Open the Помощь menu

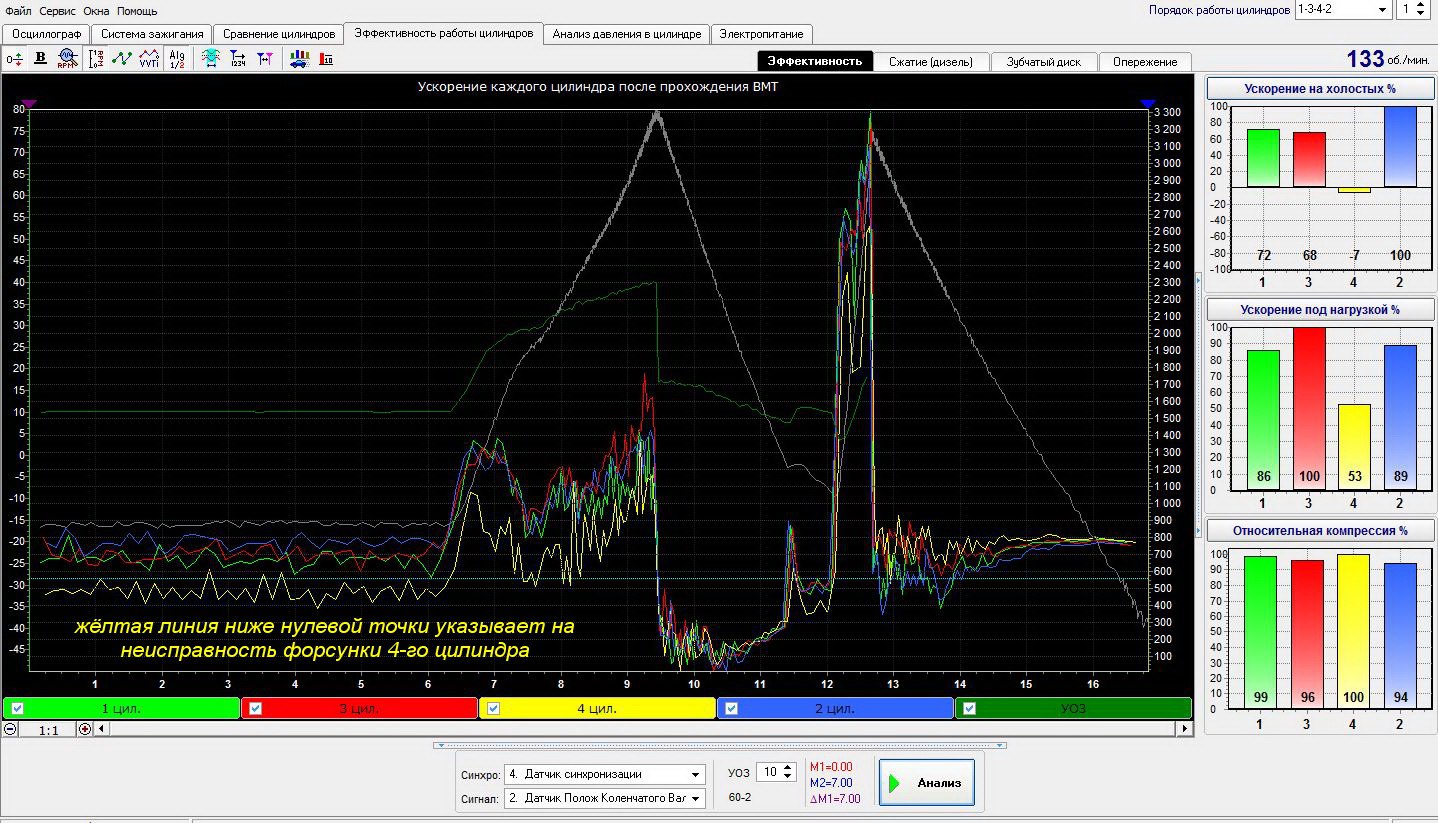click(137, 11)
